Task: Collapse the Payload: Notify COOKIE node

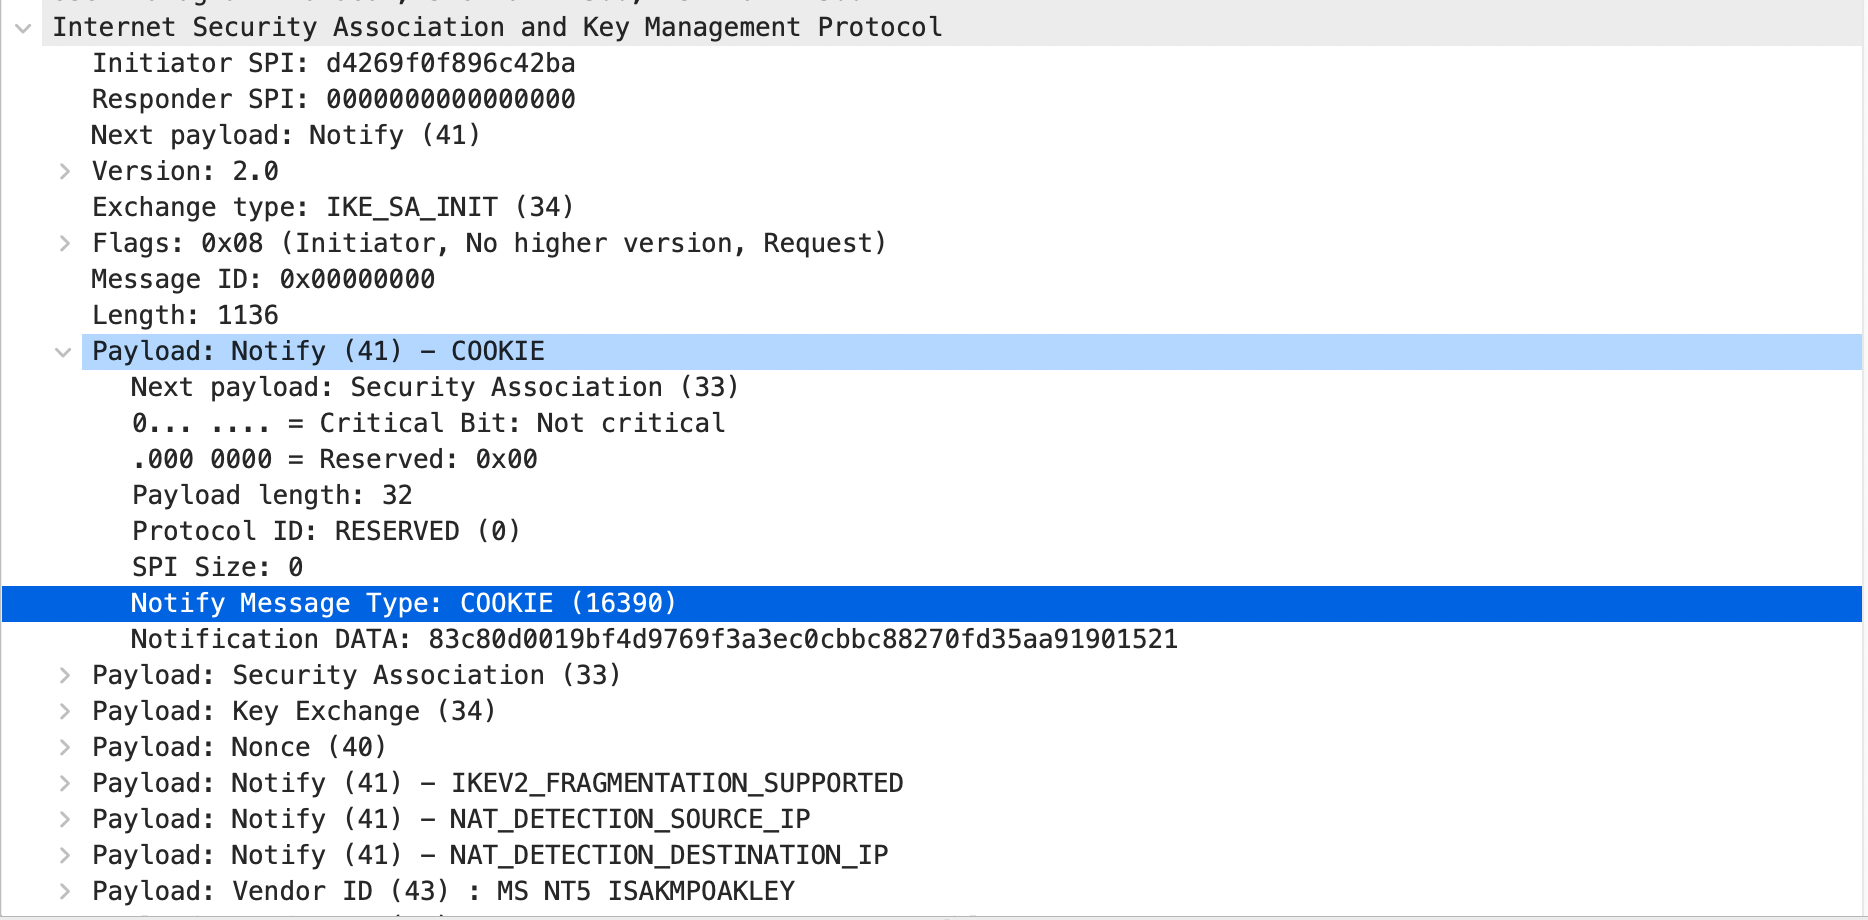Action: [63, 352]
